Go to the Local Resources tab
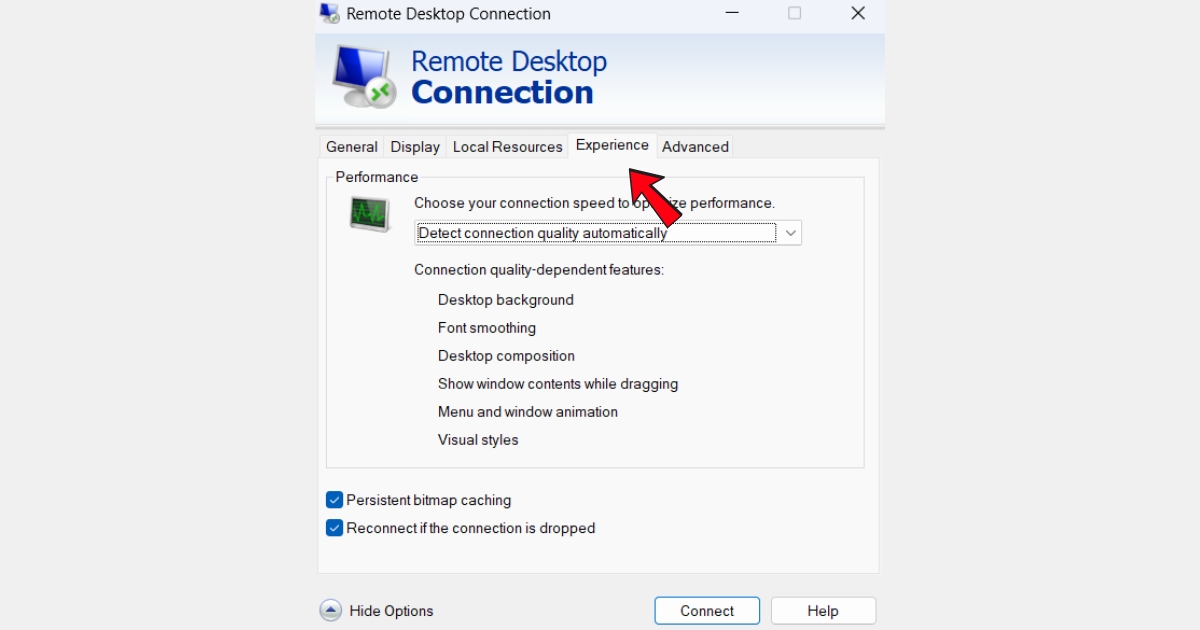Screen dimensions: 1200x630 [x=507, y=147]
